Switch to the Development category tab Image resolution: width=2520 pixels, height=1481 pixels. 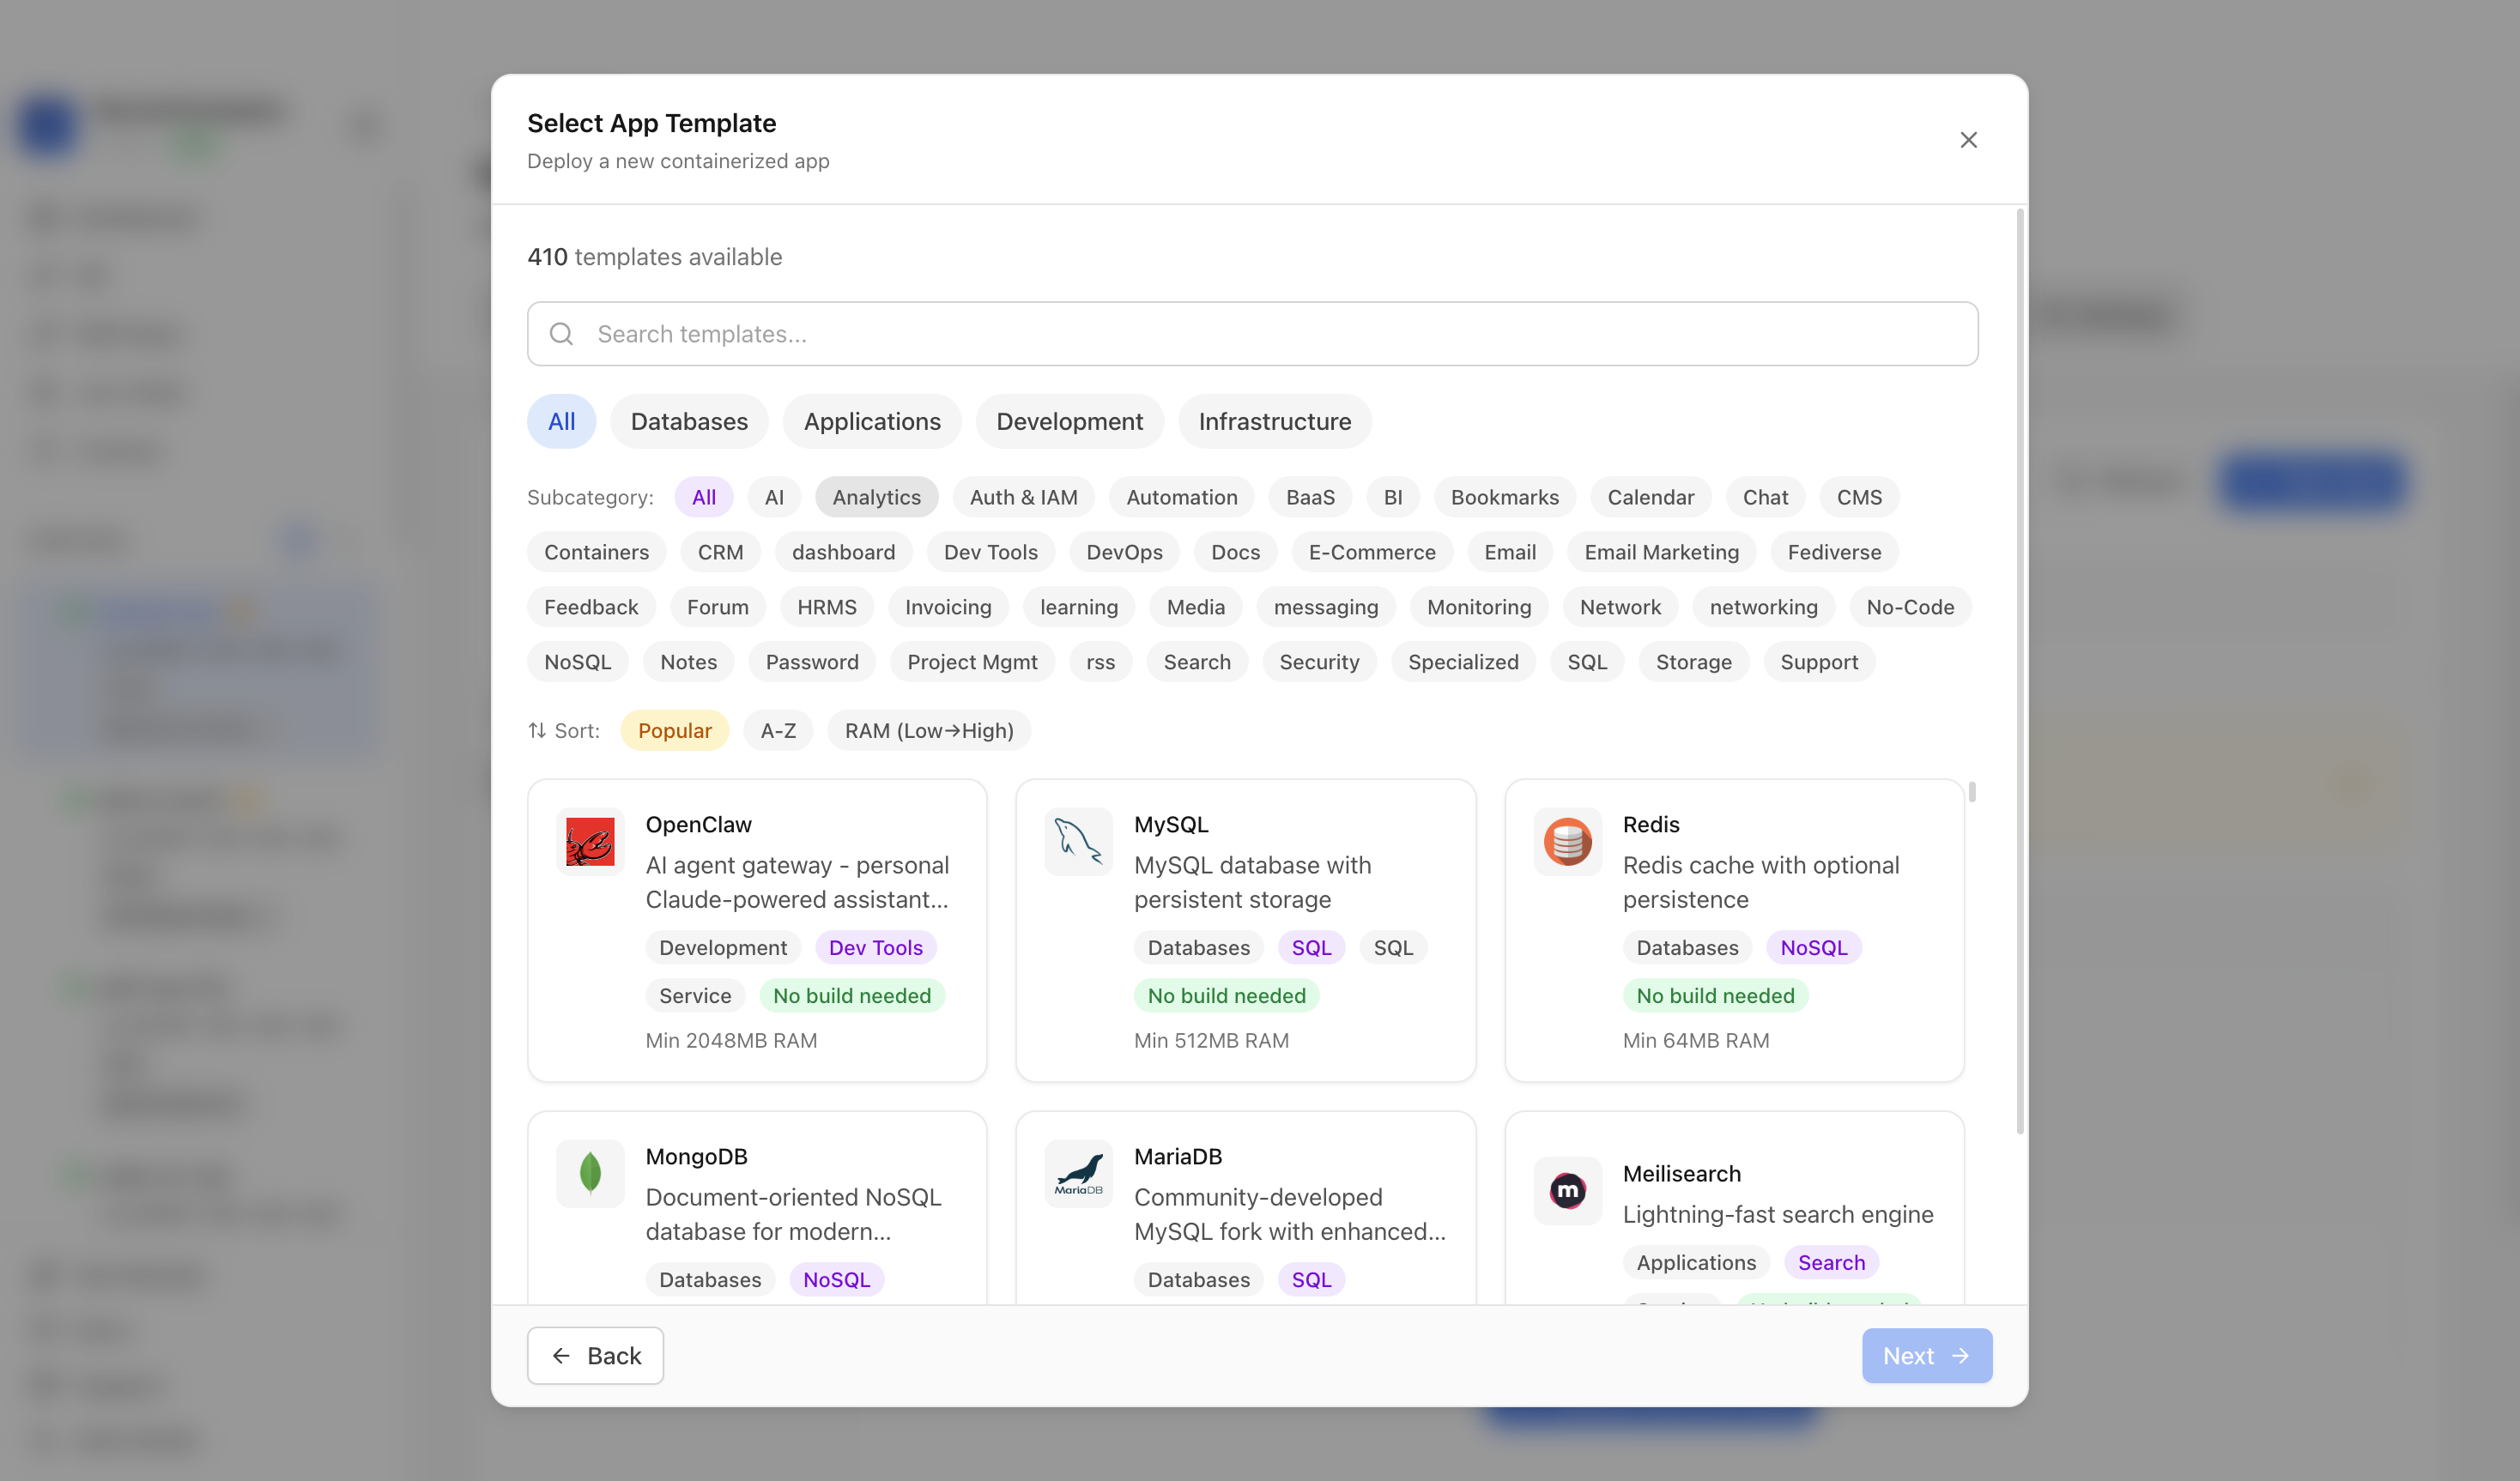[x=1069, y=421]
